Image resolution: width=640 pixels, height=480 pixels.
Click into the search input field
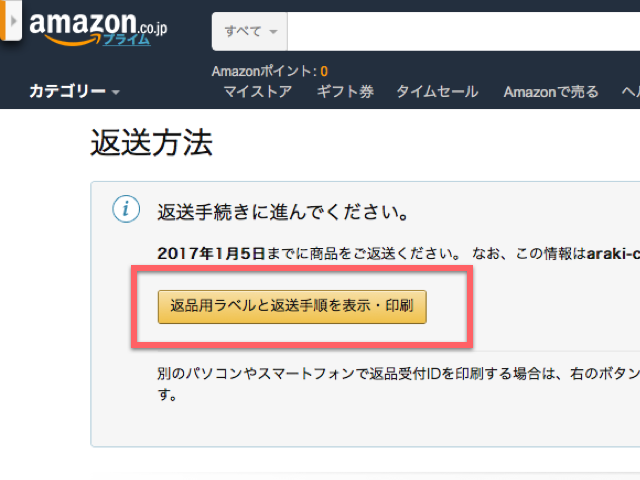coord(460,31)
